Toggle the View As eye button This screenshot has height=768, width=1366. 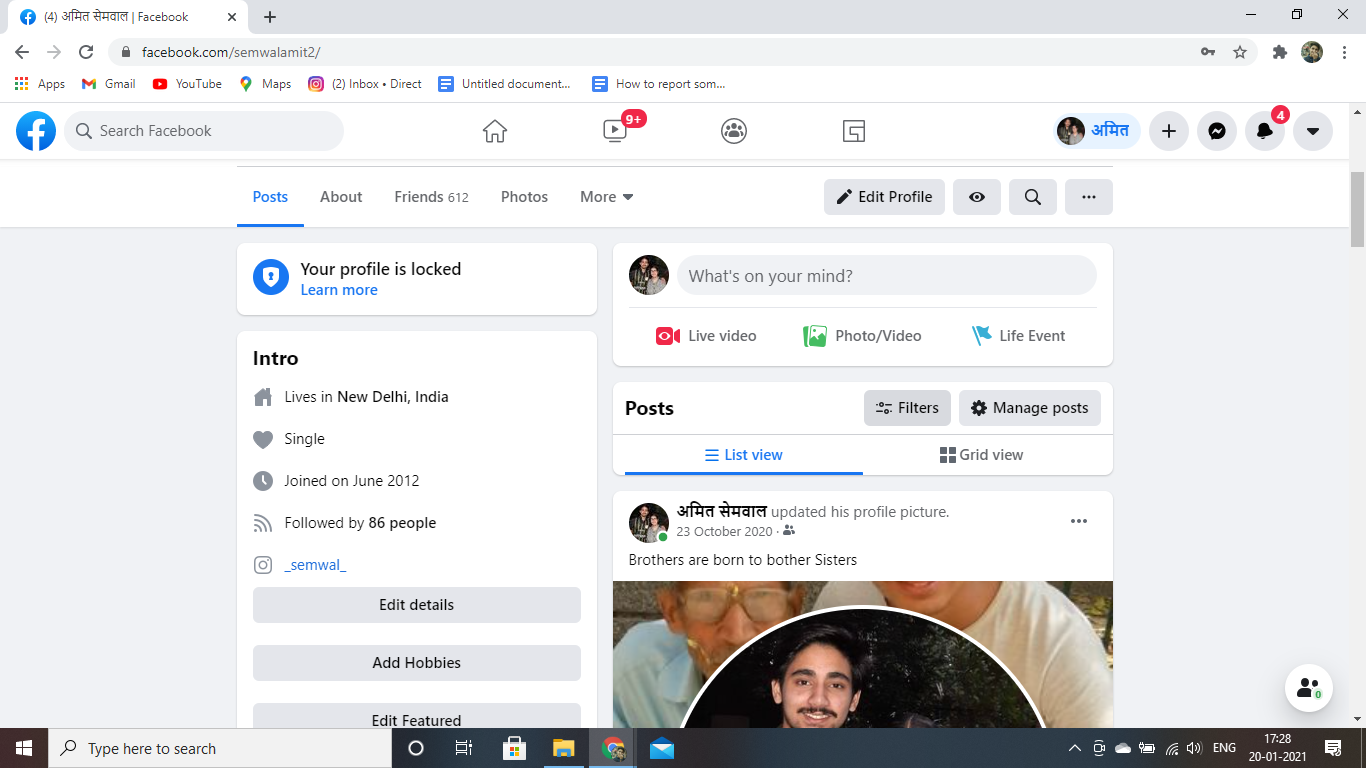977,197
